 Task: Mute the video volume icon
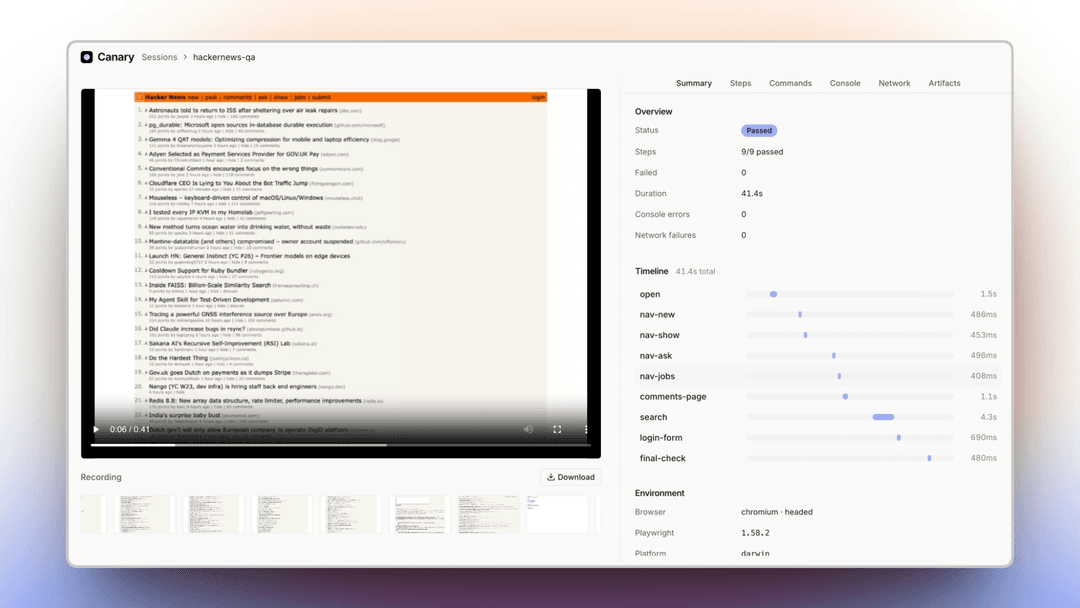[528, 429]
